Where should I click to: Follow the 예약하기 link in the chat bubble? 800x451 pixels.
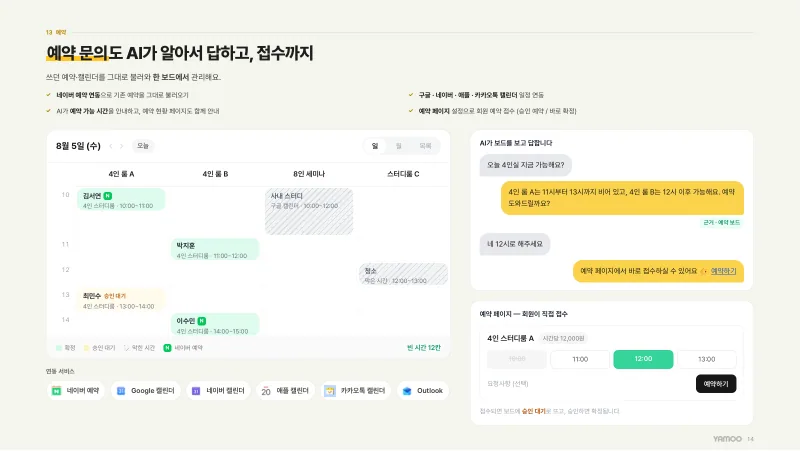[723, 271]
